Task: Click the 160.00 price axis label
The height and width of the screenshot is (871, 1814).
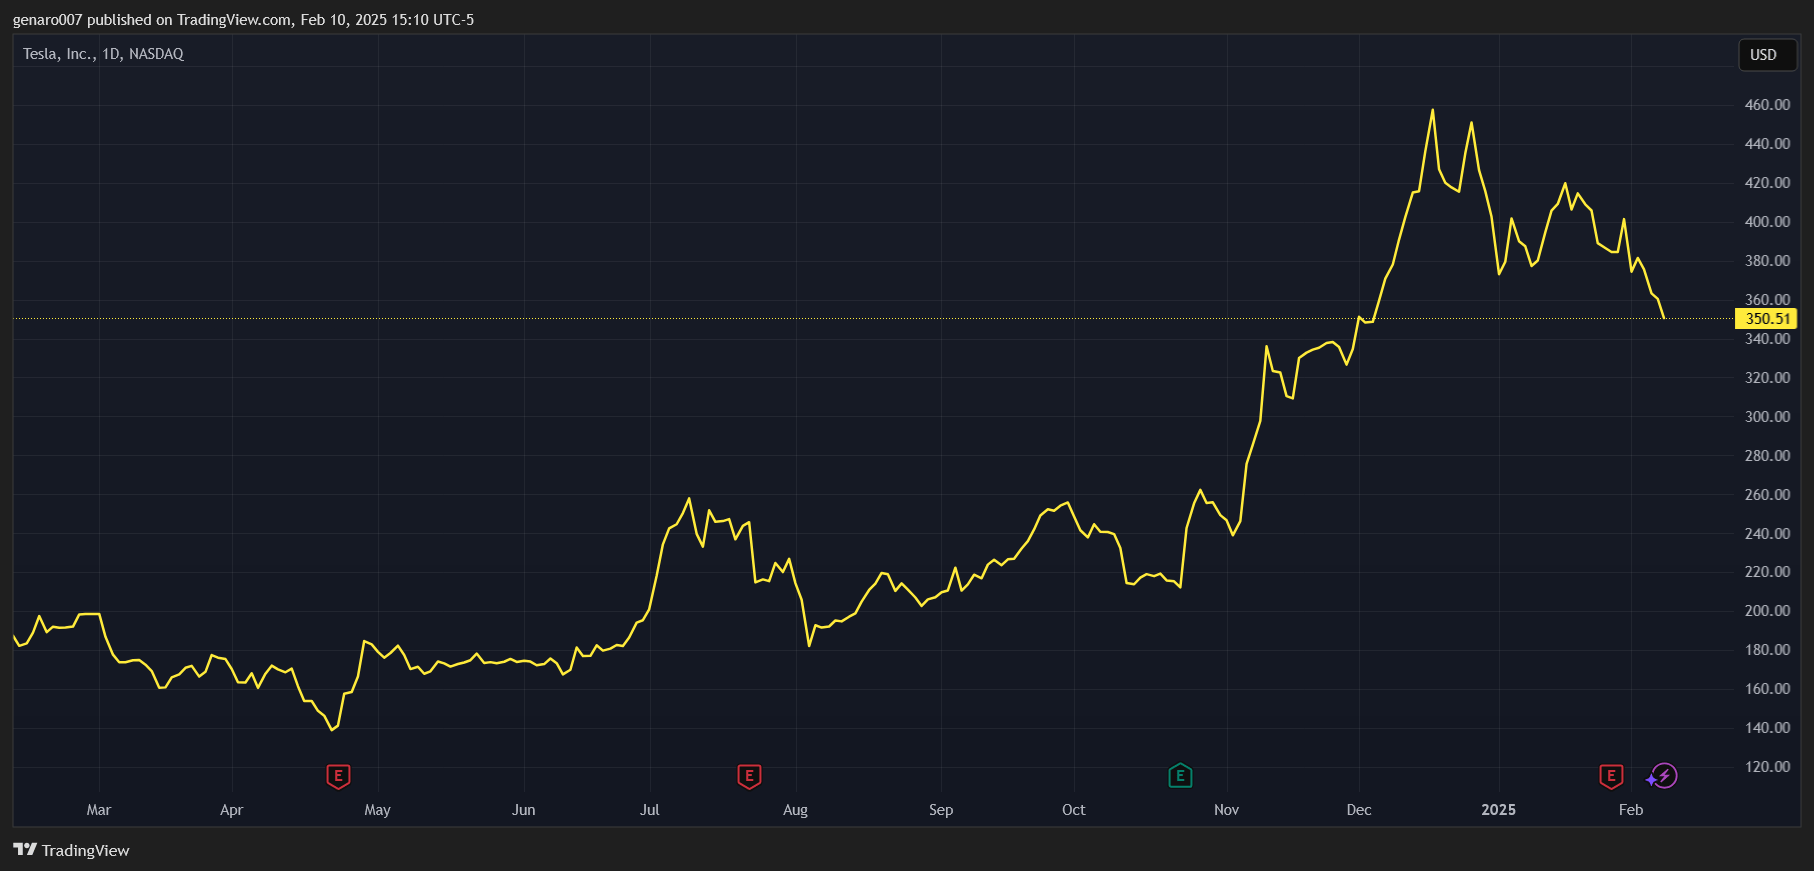Action: 1767,689
